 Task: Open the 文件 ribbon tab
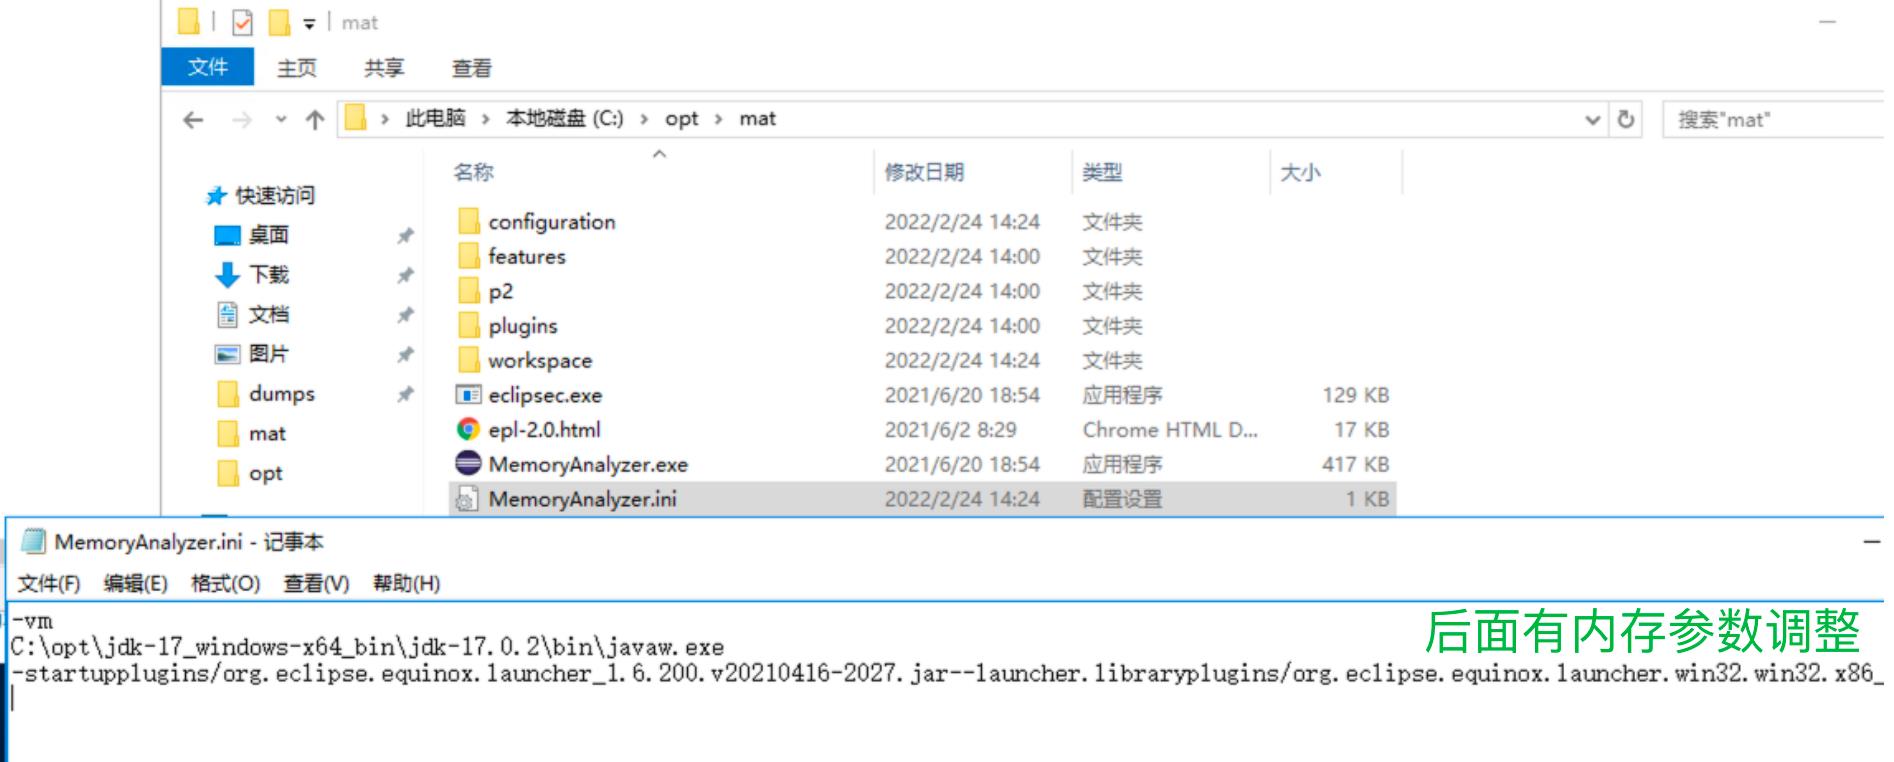[207, 67]
